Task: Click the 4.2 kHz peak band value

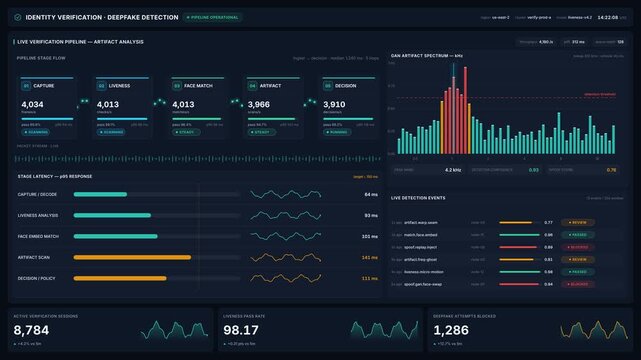Action: 453,170
